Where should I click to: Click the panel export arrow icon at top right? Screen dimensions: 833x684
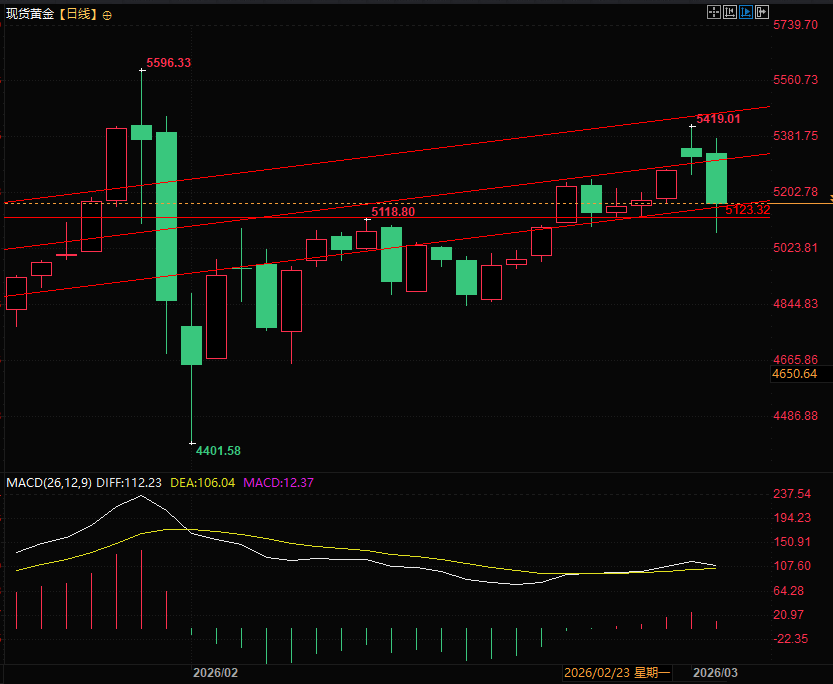point(762,12)
